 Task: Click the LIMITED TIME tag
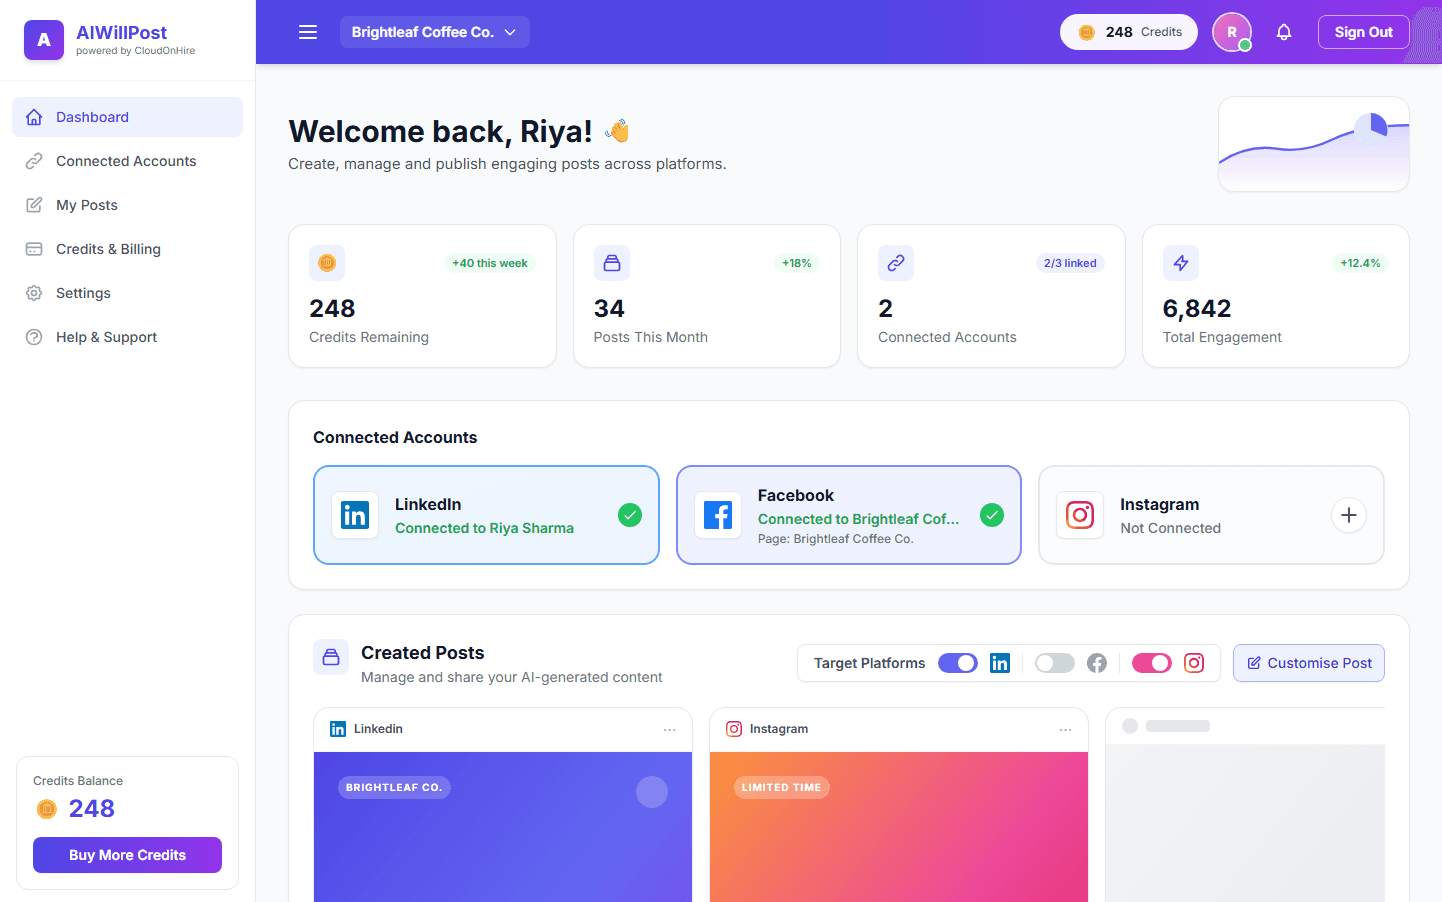click(x=781, y=788)
